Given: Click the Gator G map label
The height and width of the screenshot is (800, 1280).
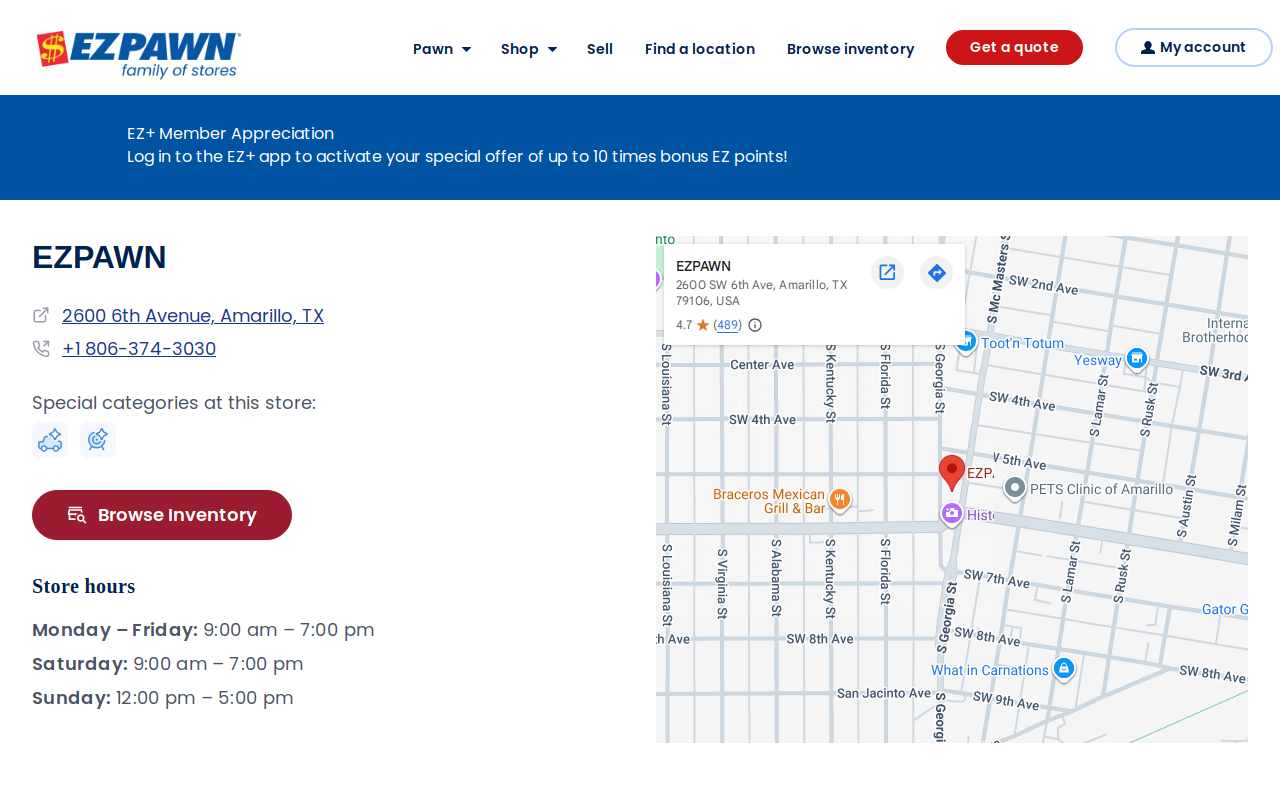Looking at the screenshot, I should click(x=1224, y=609).
